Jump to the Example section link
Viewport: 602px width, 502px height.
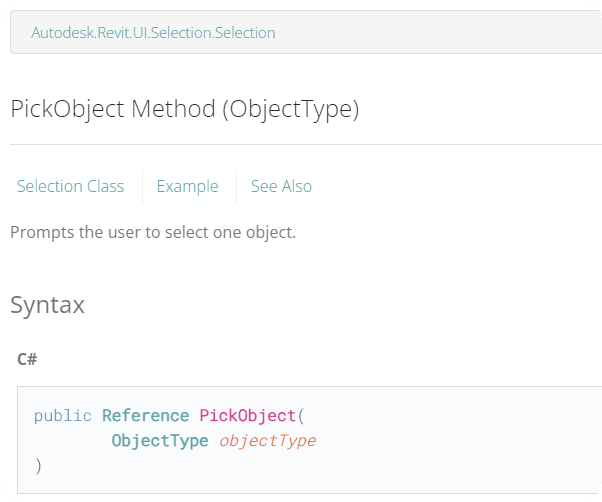tap(187, 186)
